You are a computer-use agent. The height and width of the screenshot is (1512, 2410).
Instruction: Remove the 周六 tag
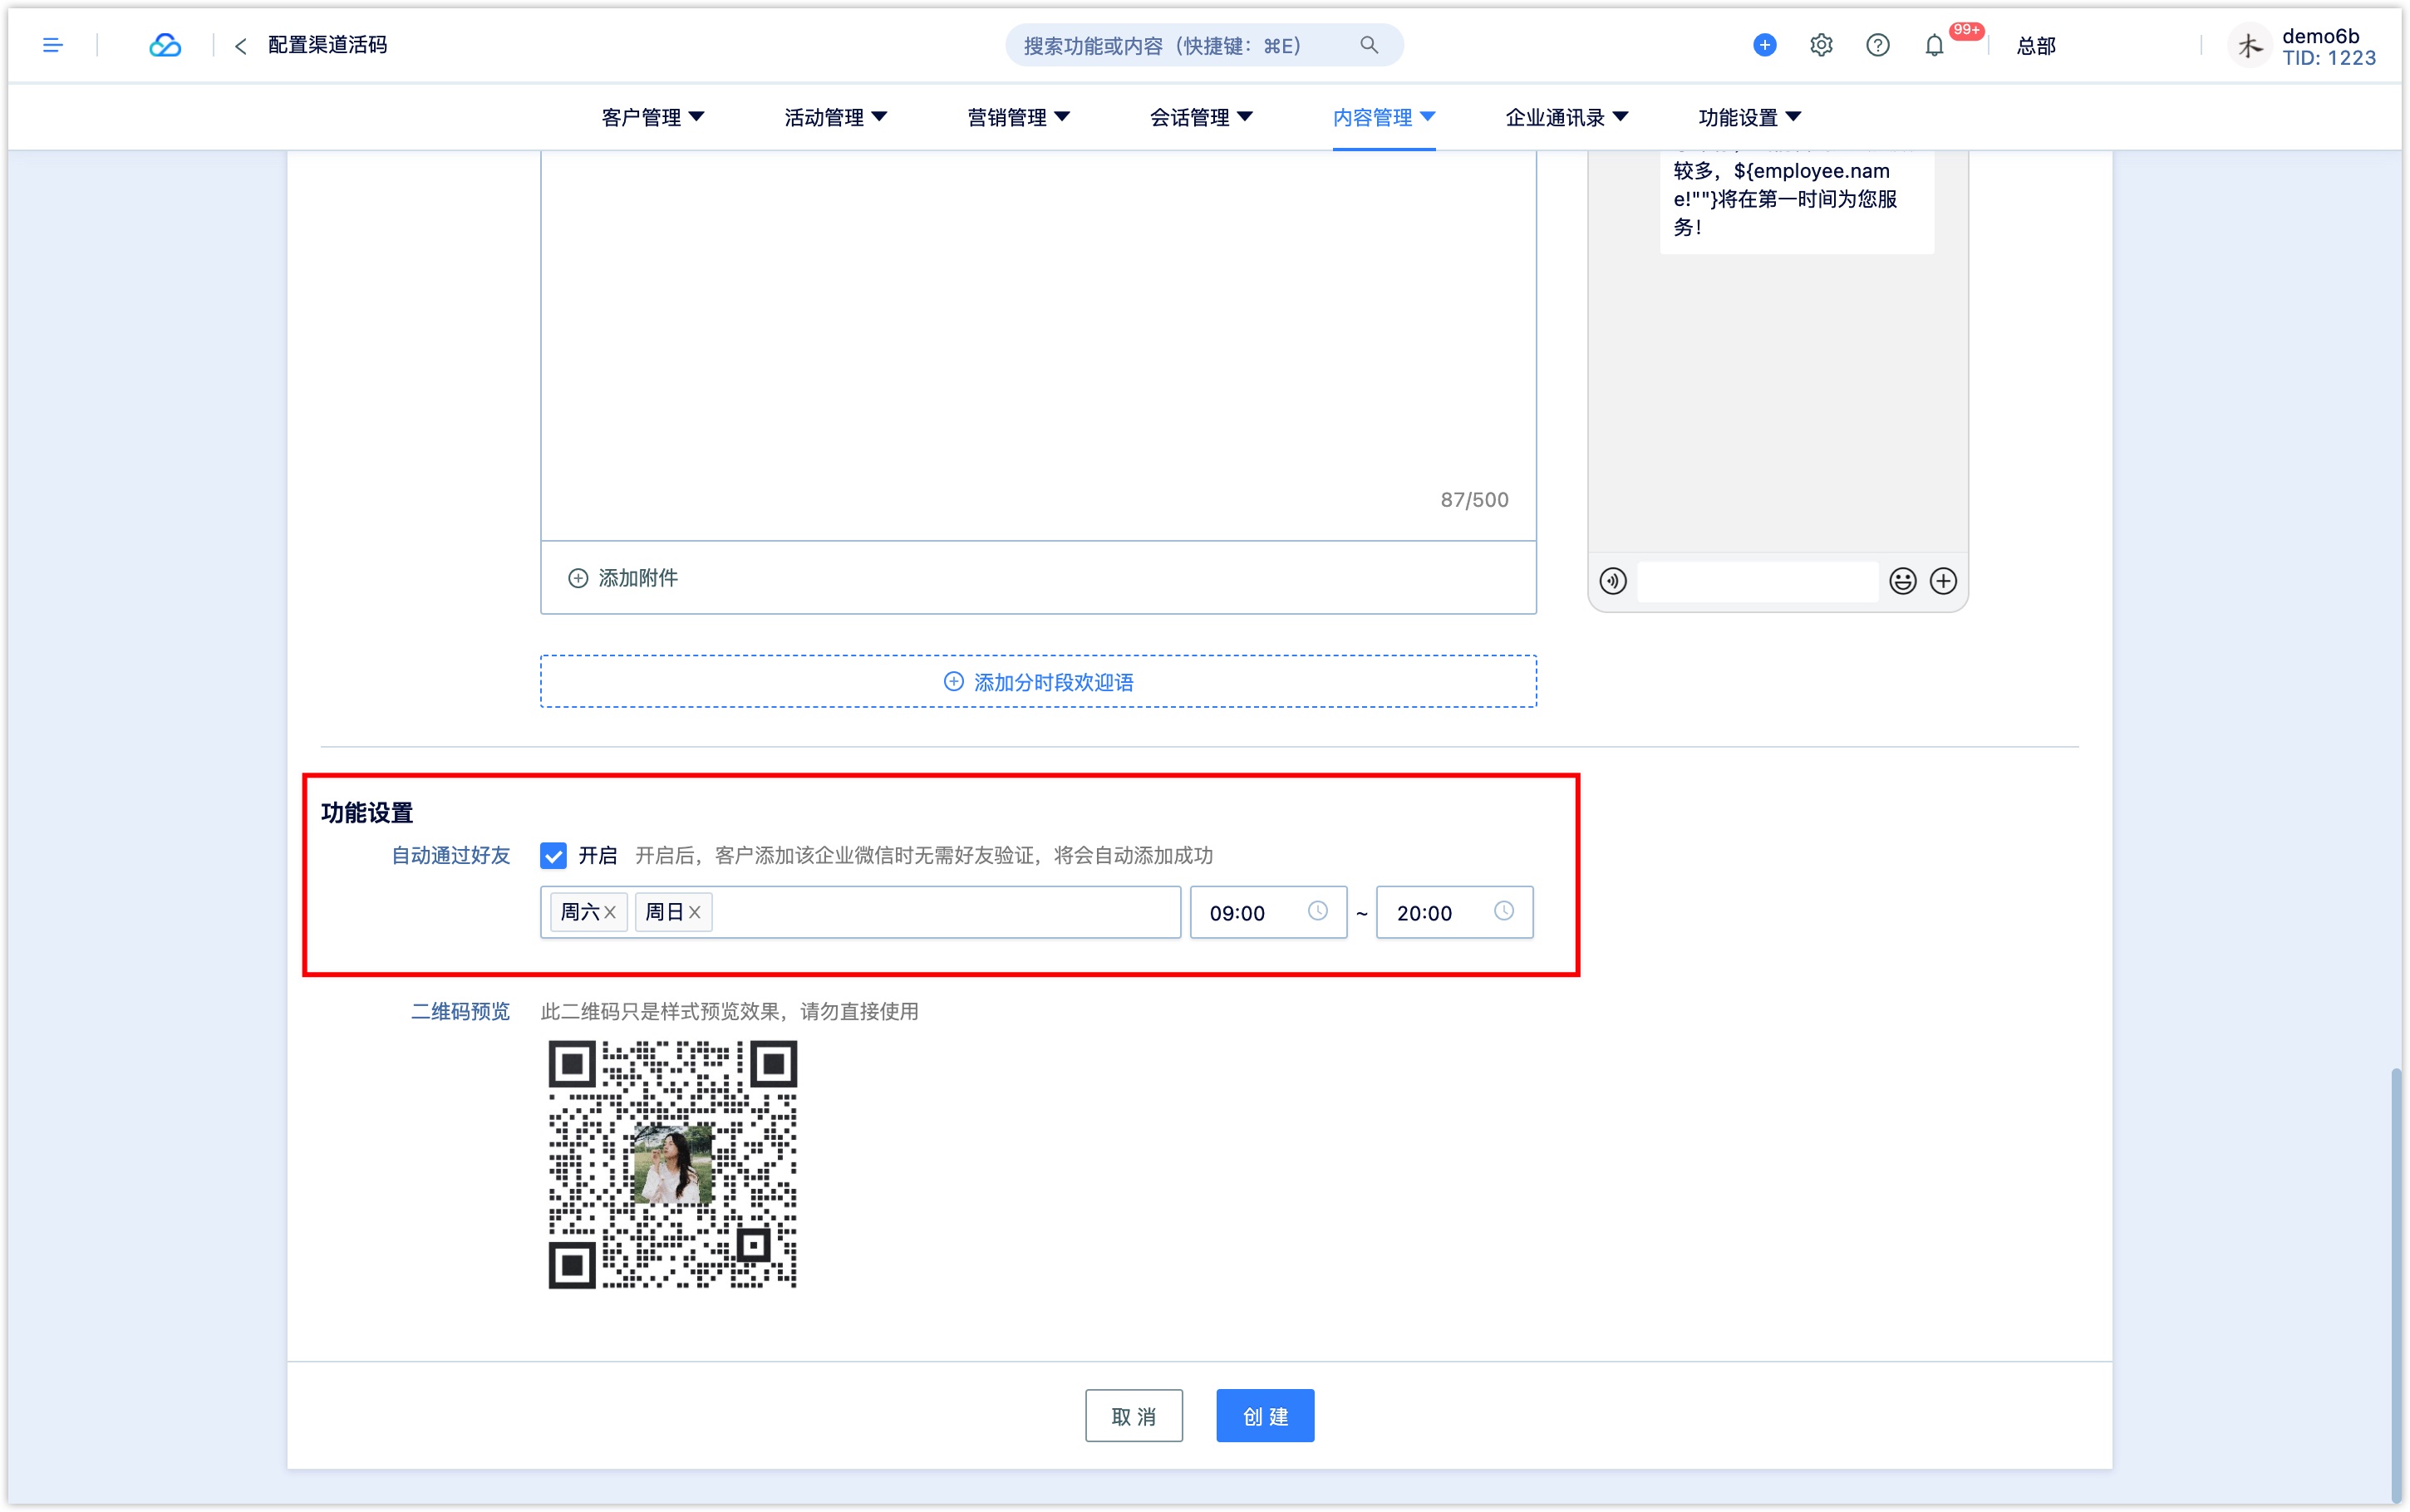coord(610,912)
